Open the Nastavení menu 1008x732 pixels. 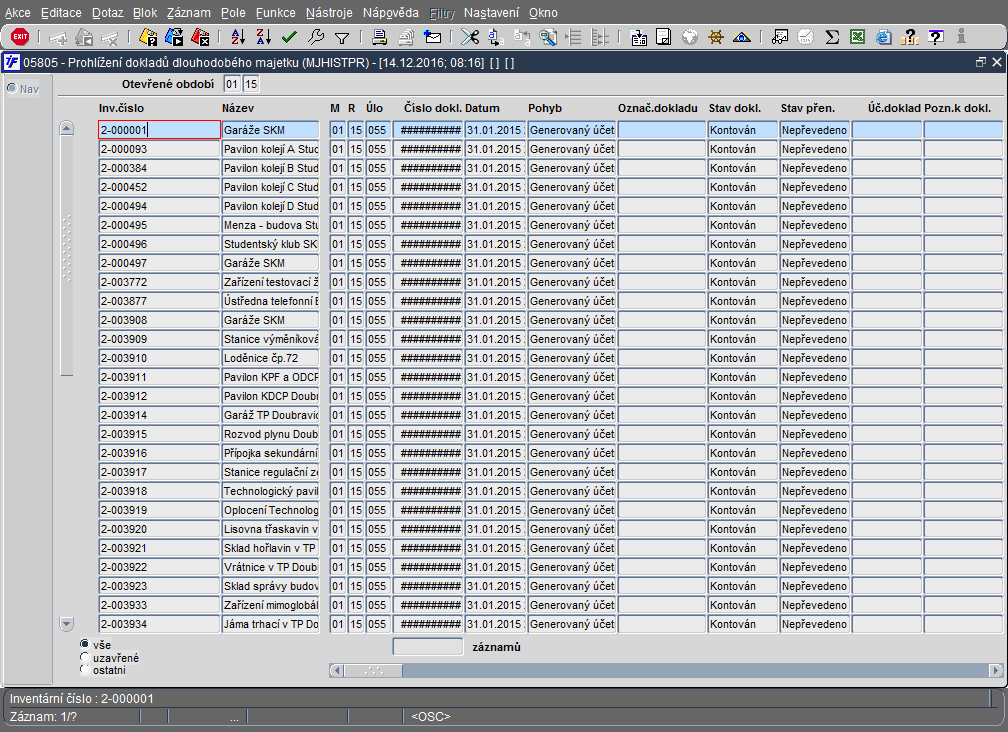click(x=491, y=13)
